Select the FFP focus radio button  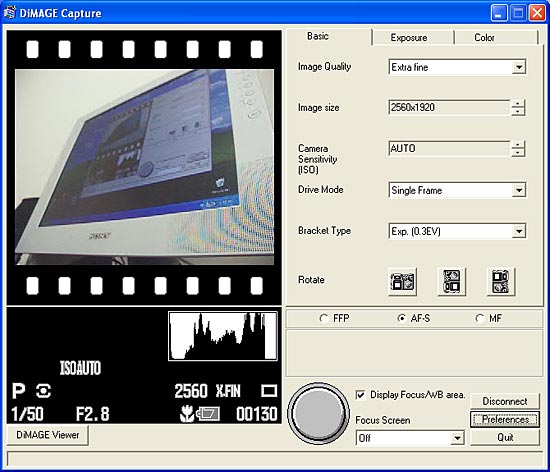click(x=323, y=318)
